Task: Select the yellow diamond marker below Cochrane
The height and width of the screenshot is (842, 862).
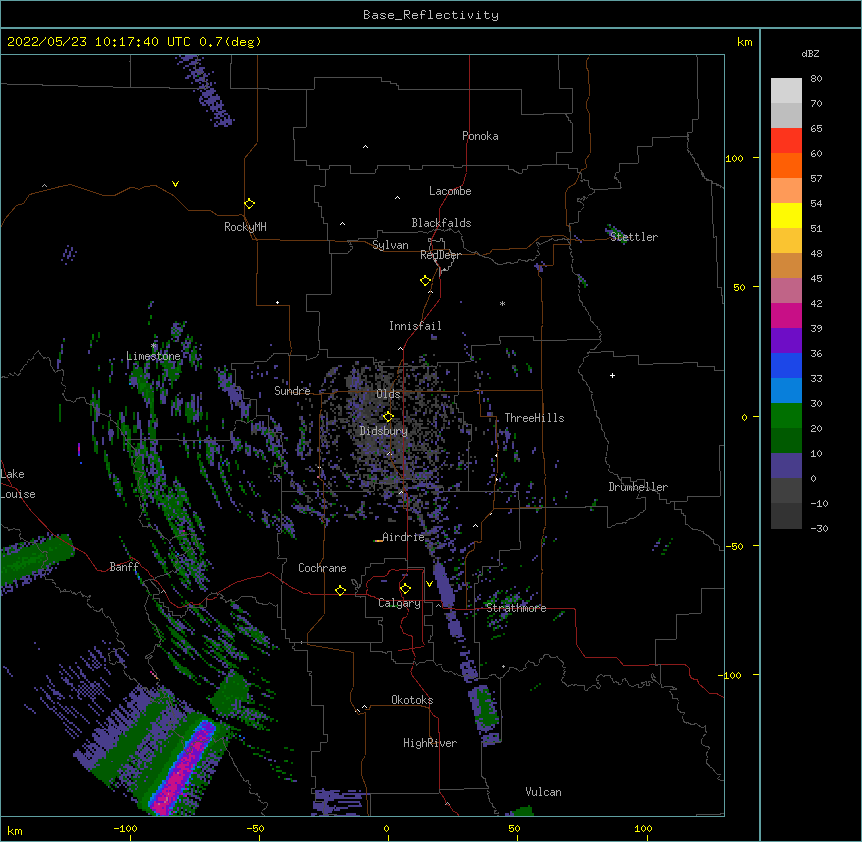Action: click(x=340, y=590)
